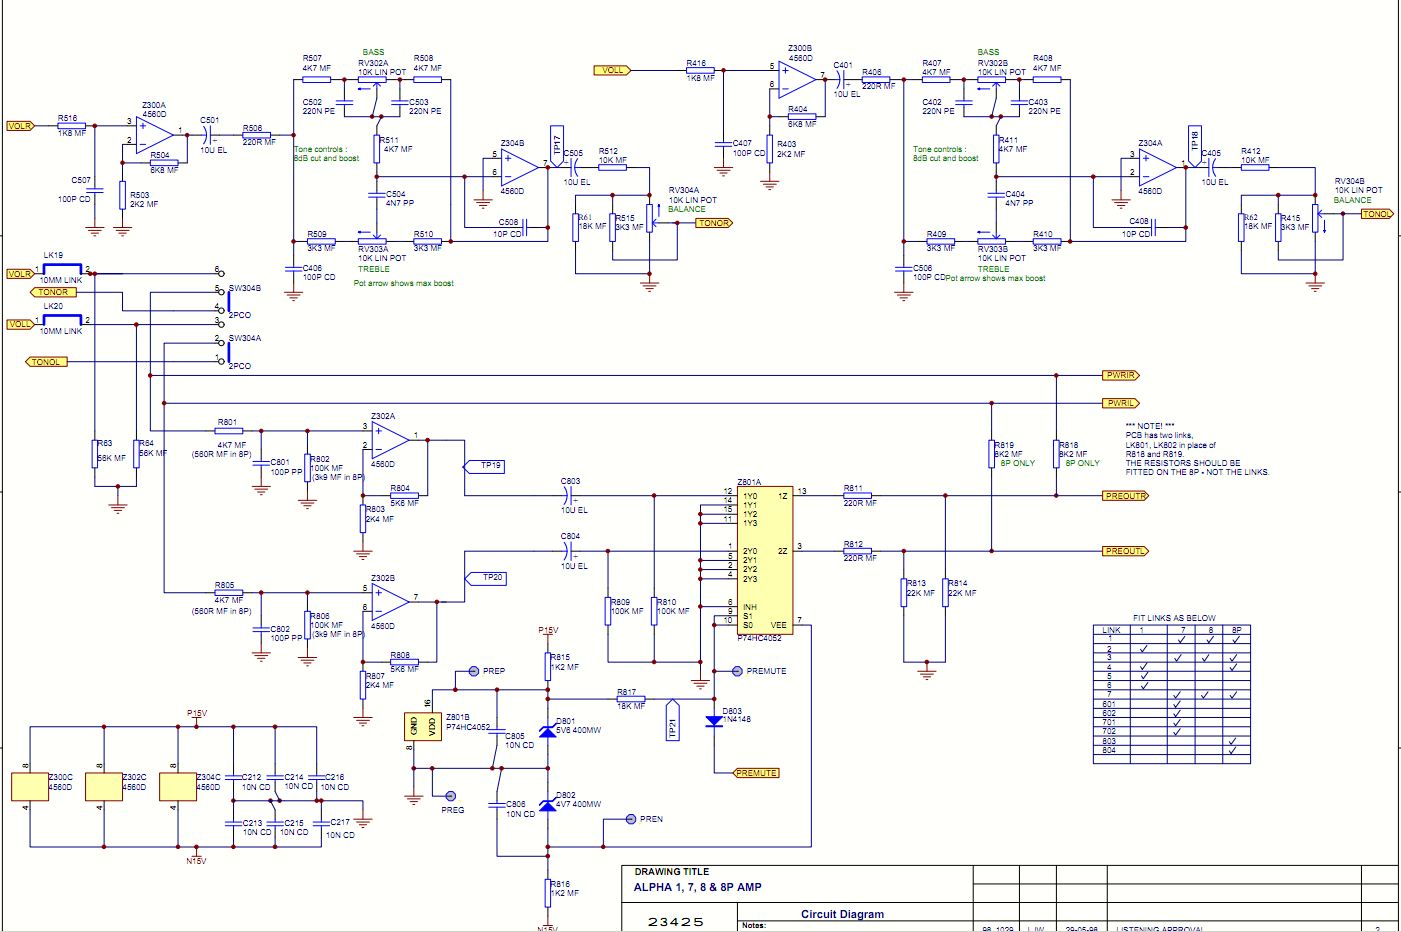The height and width of the screenshot is (932, 1401).
Task: Select the '8P' column header in table
Action: [x=1236, y=630]
